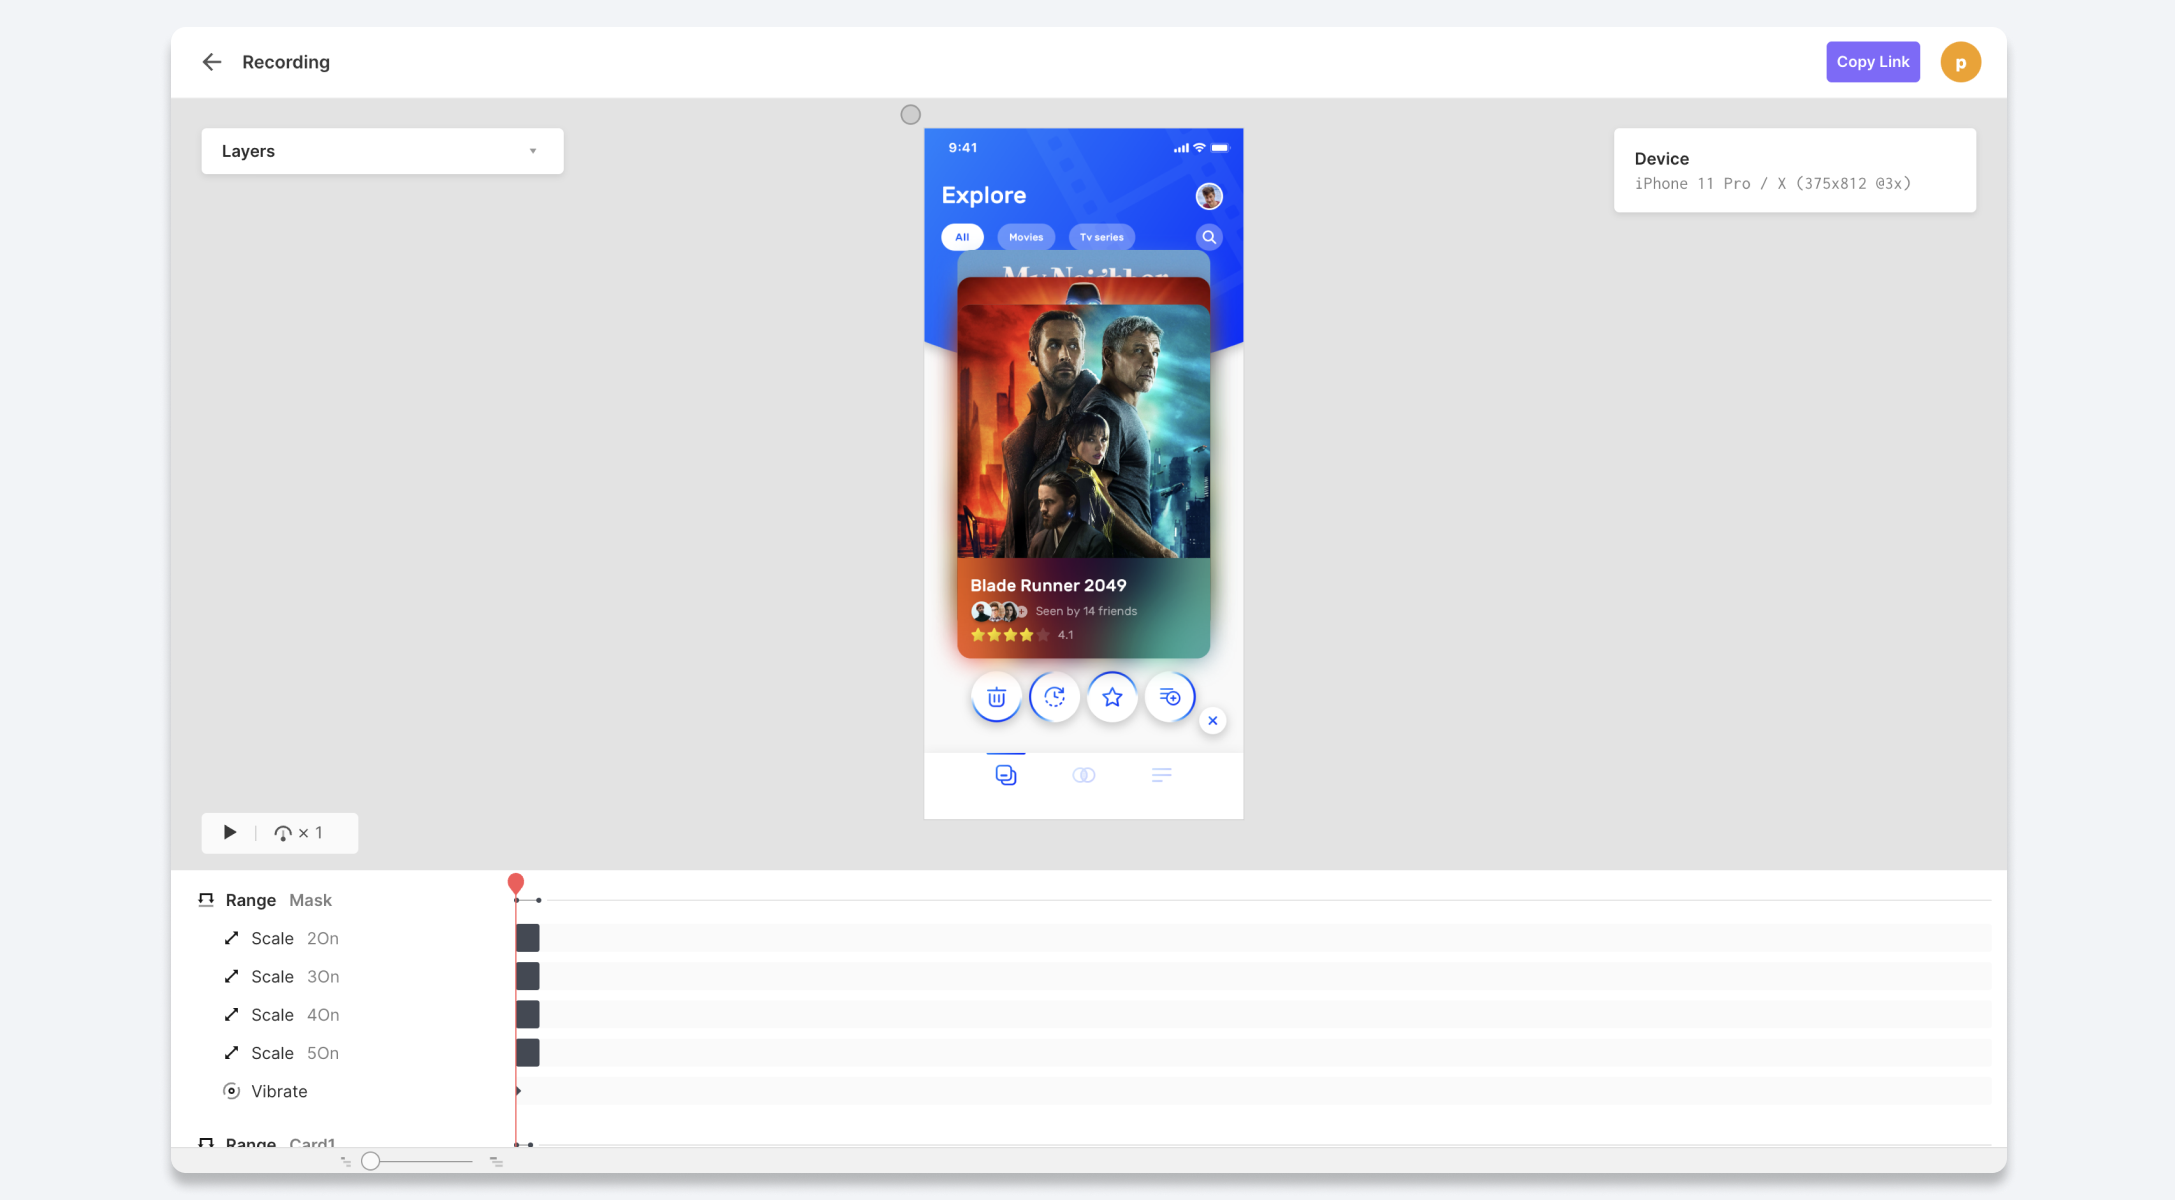Click the small X close icon
2175x1200 pixels.
[x=1212, y=721]
